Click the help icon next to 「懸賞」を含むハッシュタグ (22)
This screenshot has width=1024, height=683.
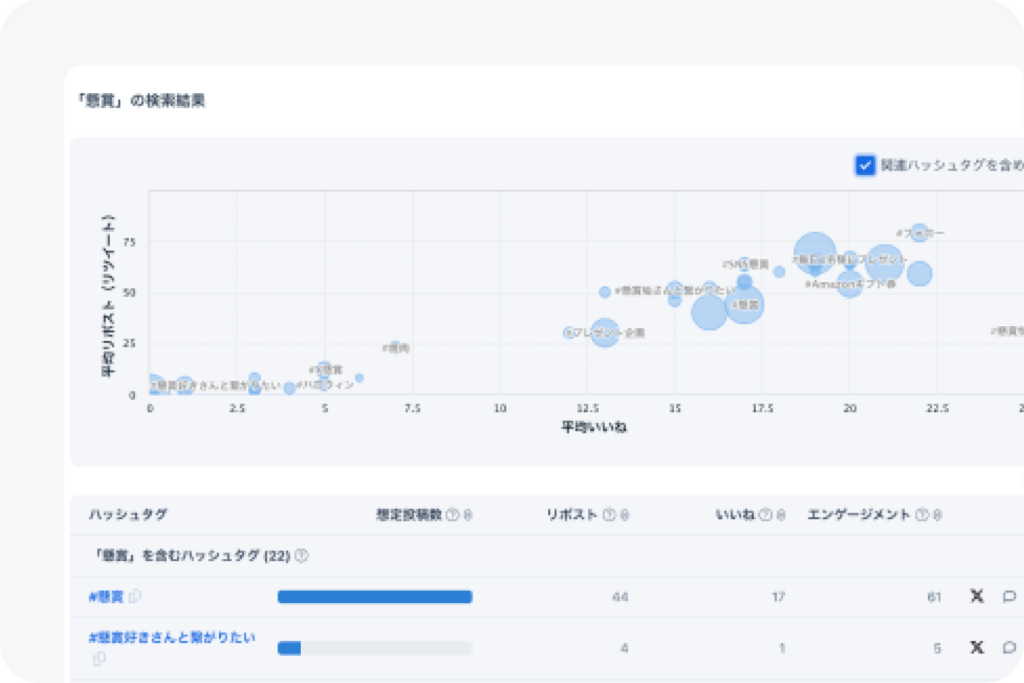301,555
